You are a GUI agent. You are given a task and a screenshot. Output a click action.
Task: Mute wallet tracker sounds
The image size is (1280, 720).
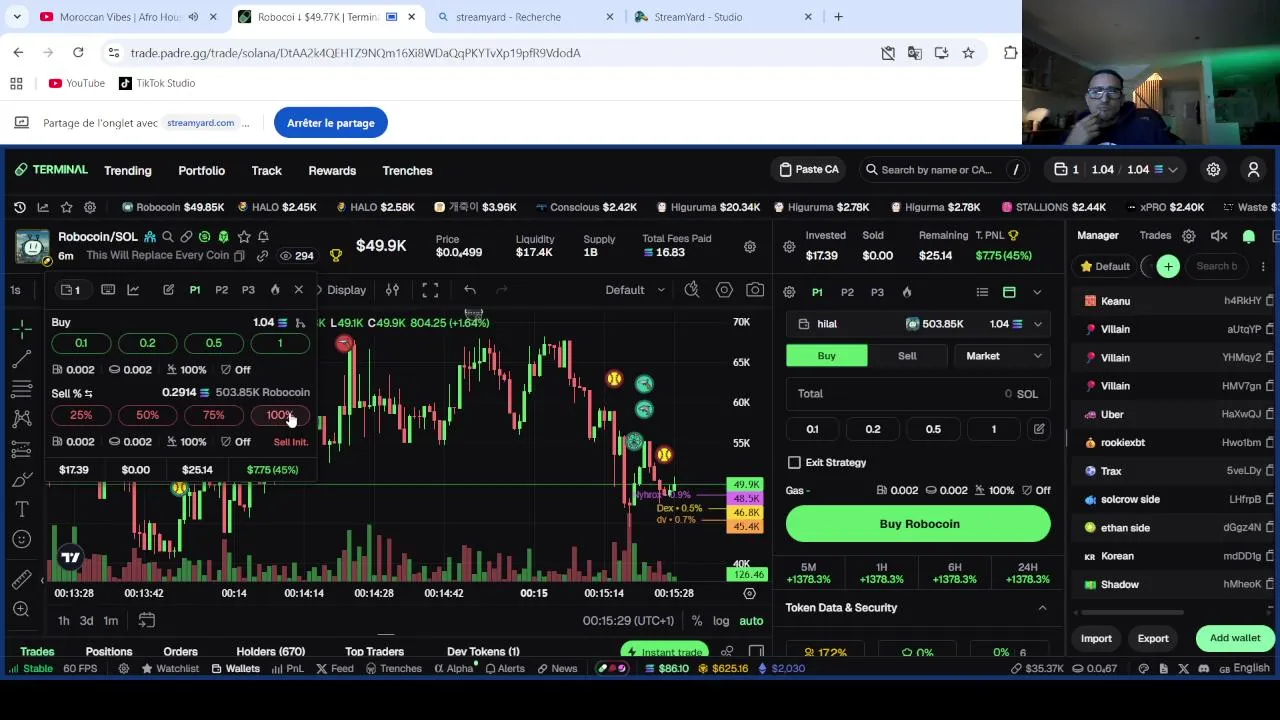[1219, 236]
